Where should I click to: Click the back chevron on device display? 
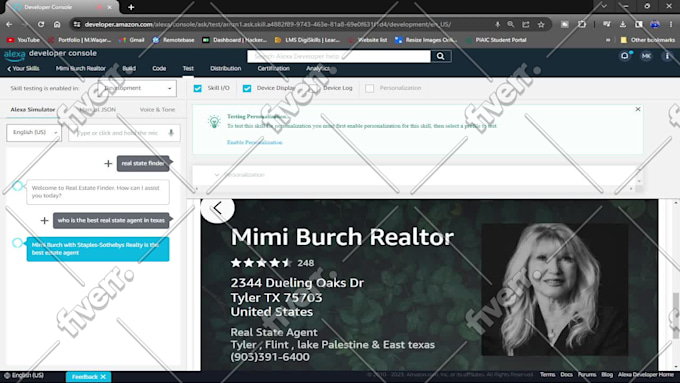click(x=218, y=208)
